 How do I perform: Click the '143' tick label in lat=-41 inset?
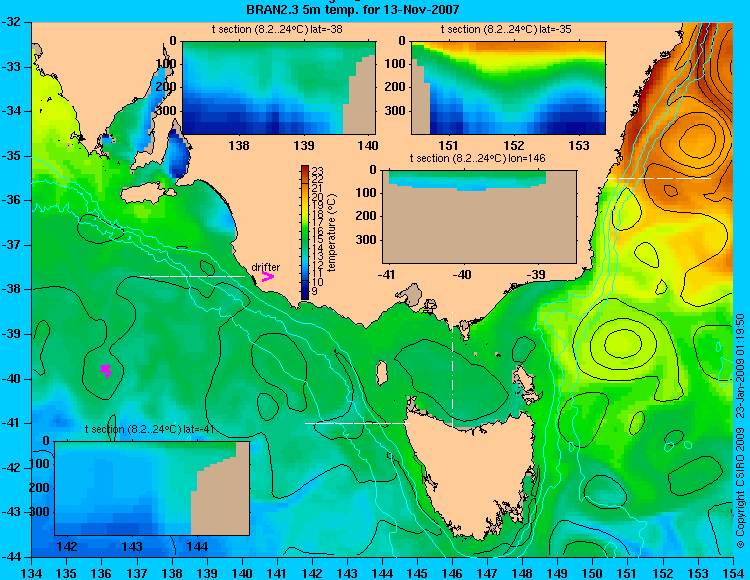click(x=132, y=547)
